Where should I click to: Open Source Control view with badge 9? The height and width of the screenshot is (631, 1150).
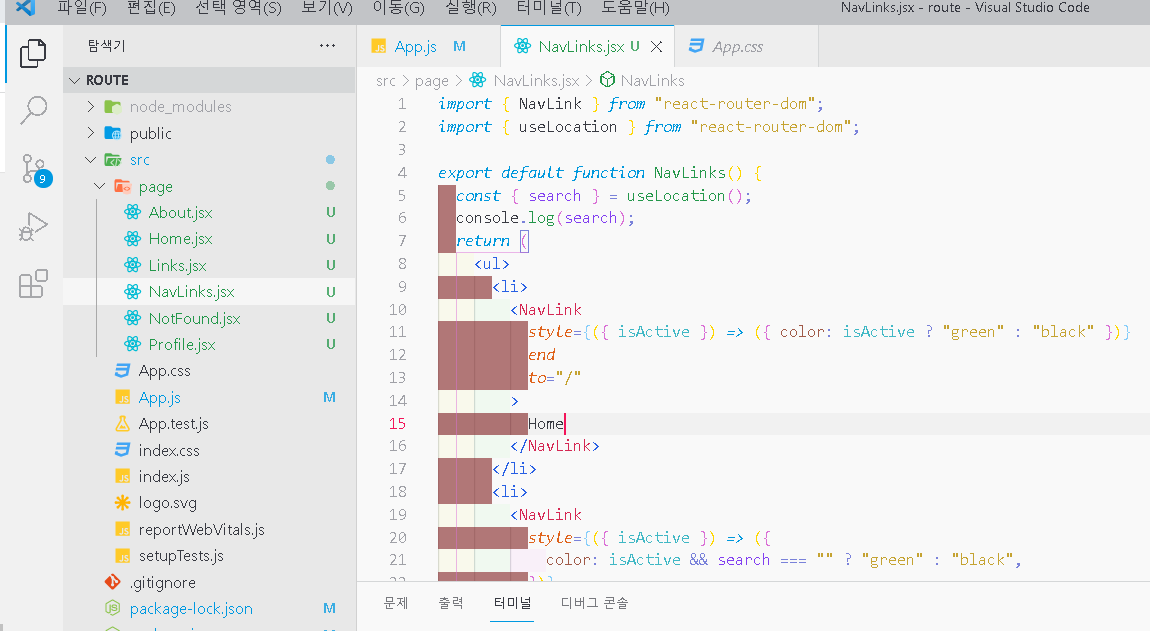[34, 169]
